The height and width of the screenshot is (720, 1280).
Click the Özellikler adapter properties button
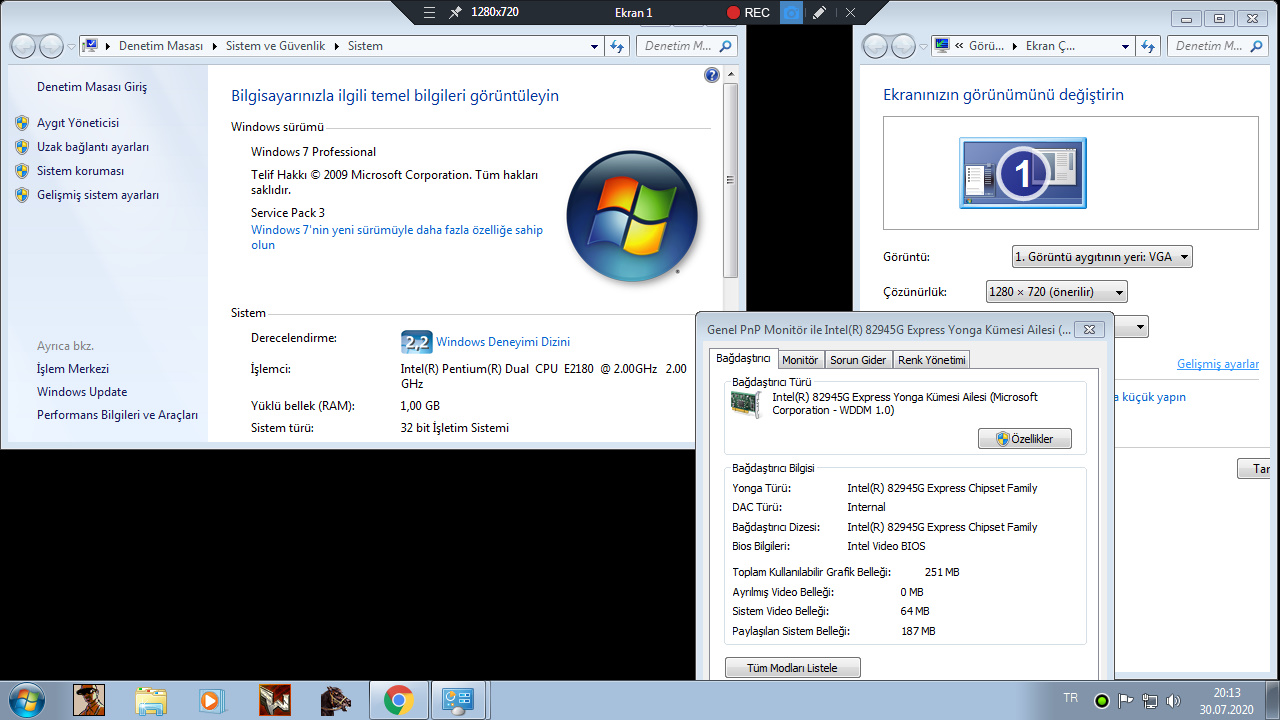click(x=1024, y=439)
